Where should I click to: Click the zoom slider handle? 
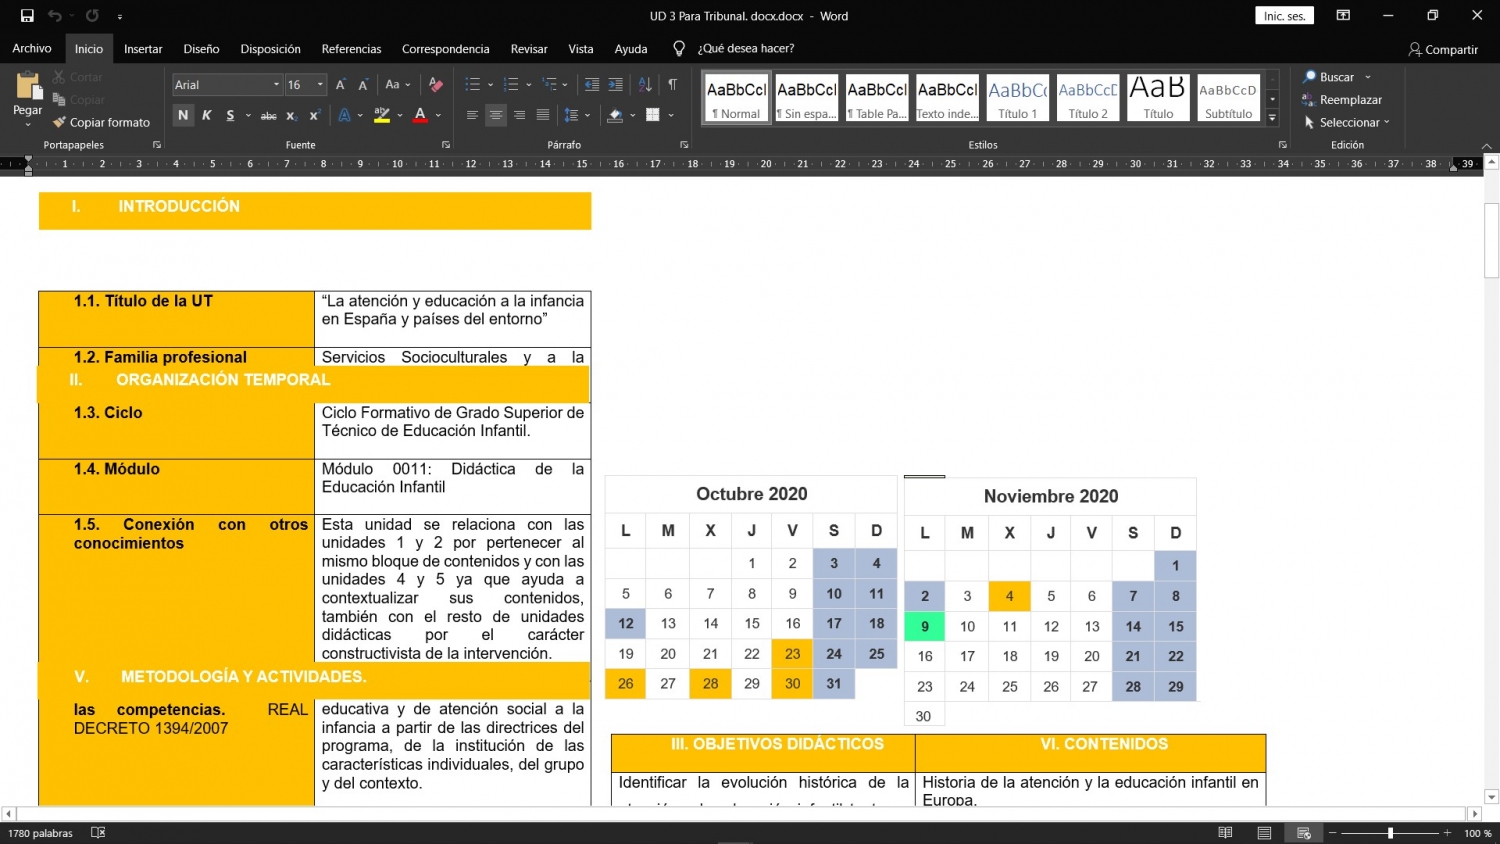point(1390,833)
